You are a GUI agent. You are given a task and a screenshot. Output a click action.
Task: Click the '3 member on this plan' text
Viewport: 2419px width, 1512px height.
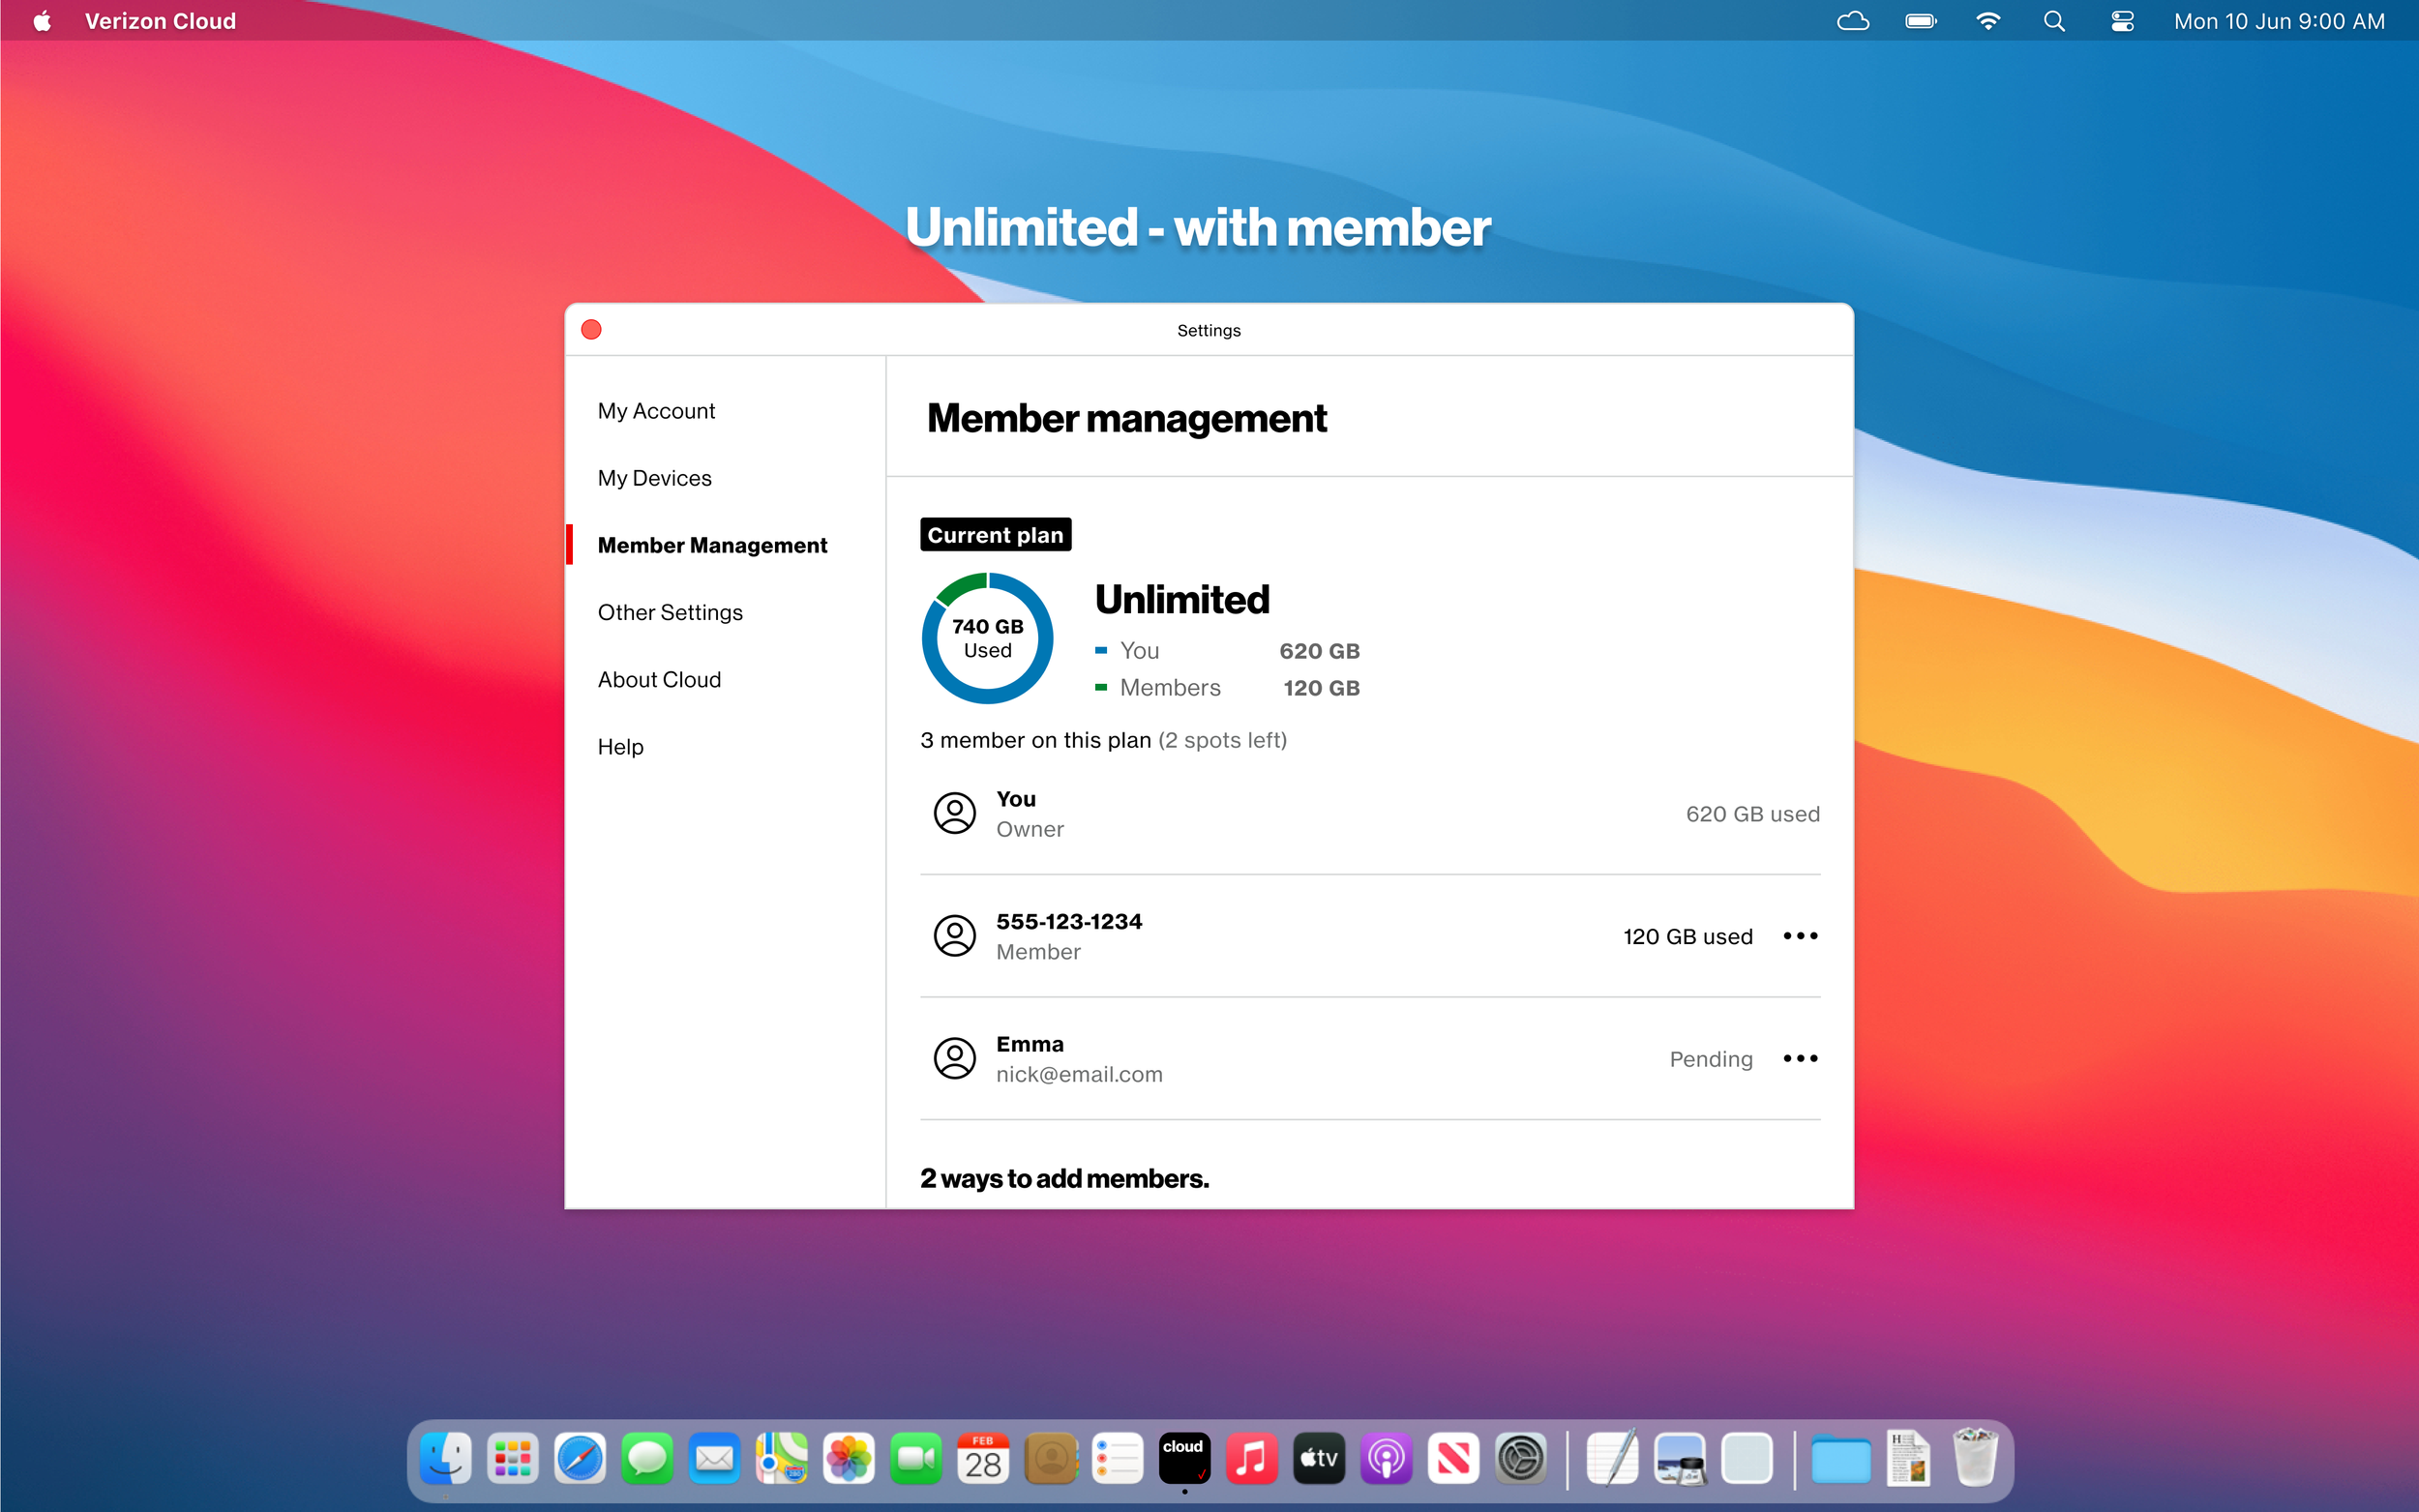tap(1035, 740)
